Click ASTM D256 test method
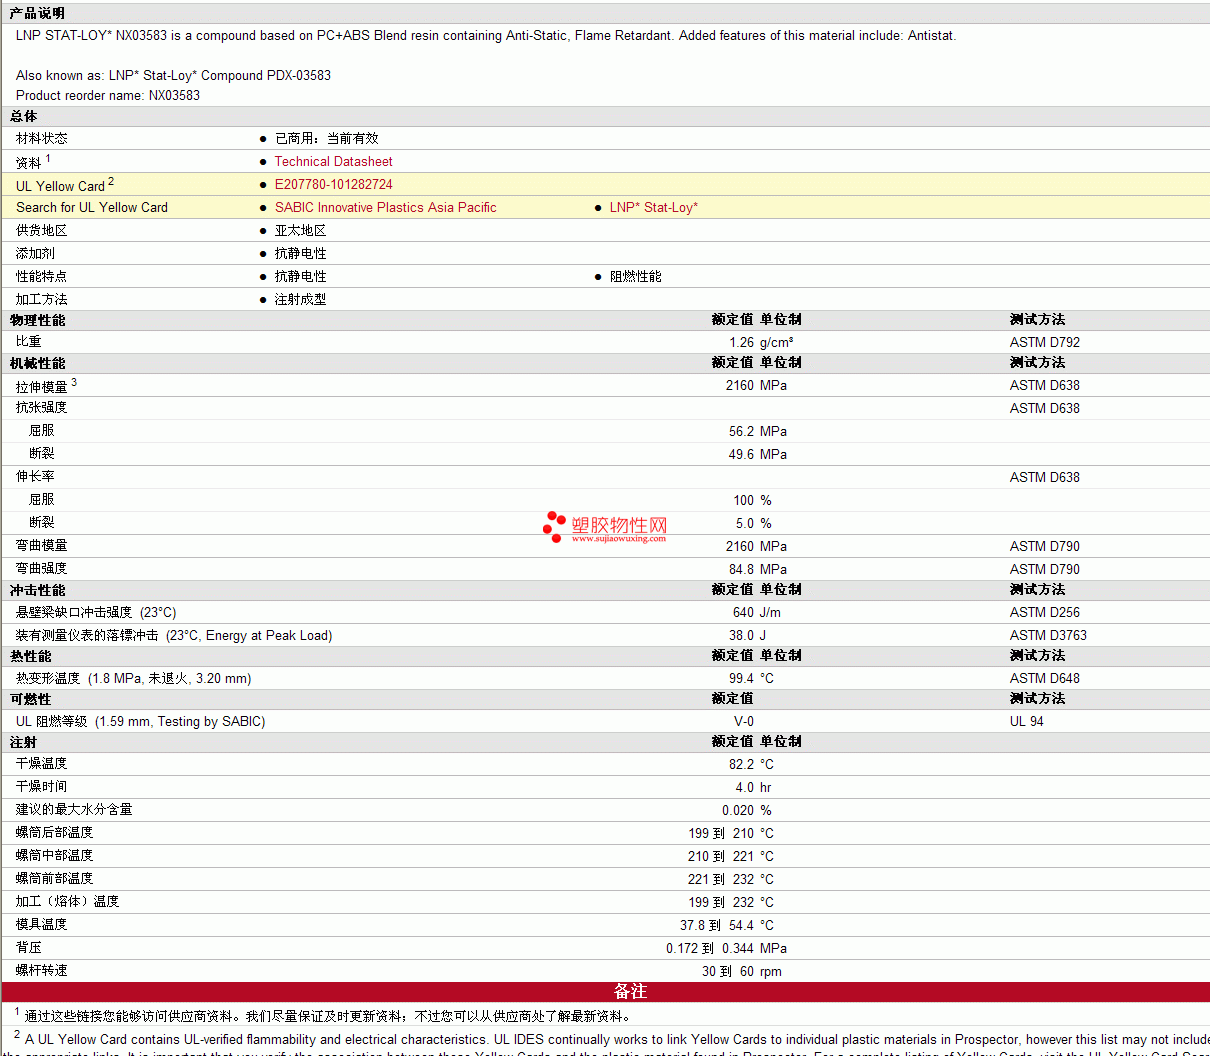Viewport: 1210px width, 1056px height. (x=1044, y=612)
